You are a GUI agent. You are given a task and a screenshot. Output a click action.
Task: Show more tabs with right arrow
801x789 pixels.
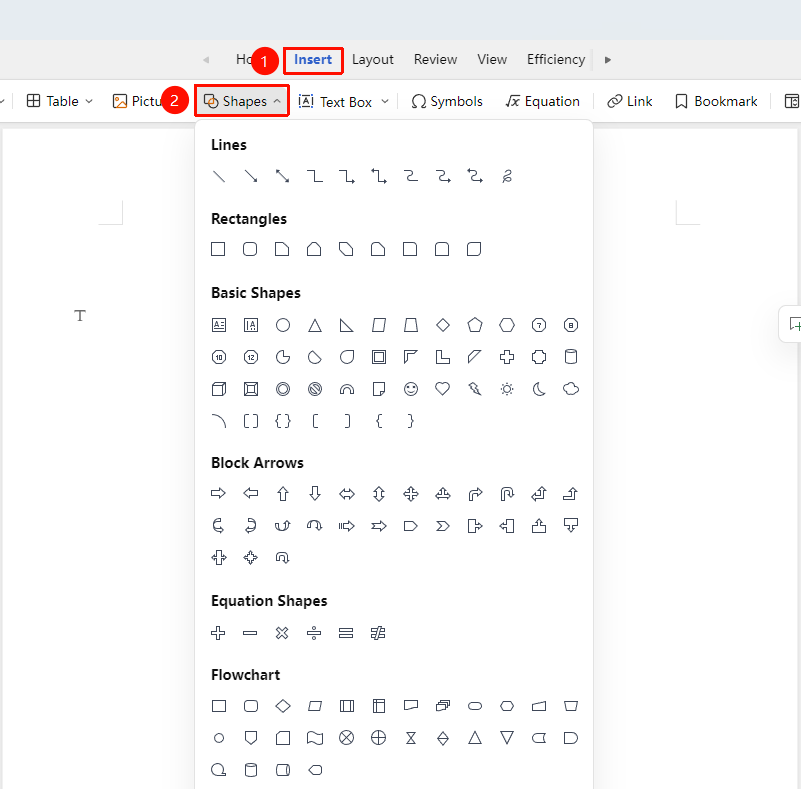click(x=607, y=60)
